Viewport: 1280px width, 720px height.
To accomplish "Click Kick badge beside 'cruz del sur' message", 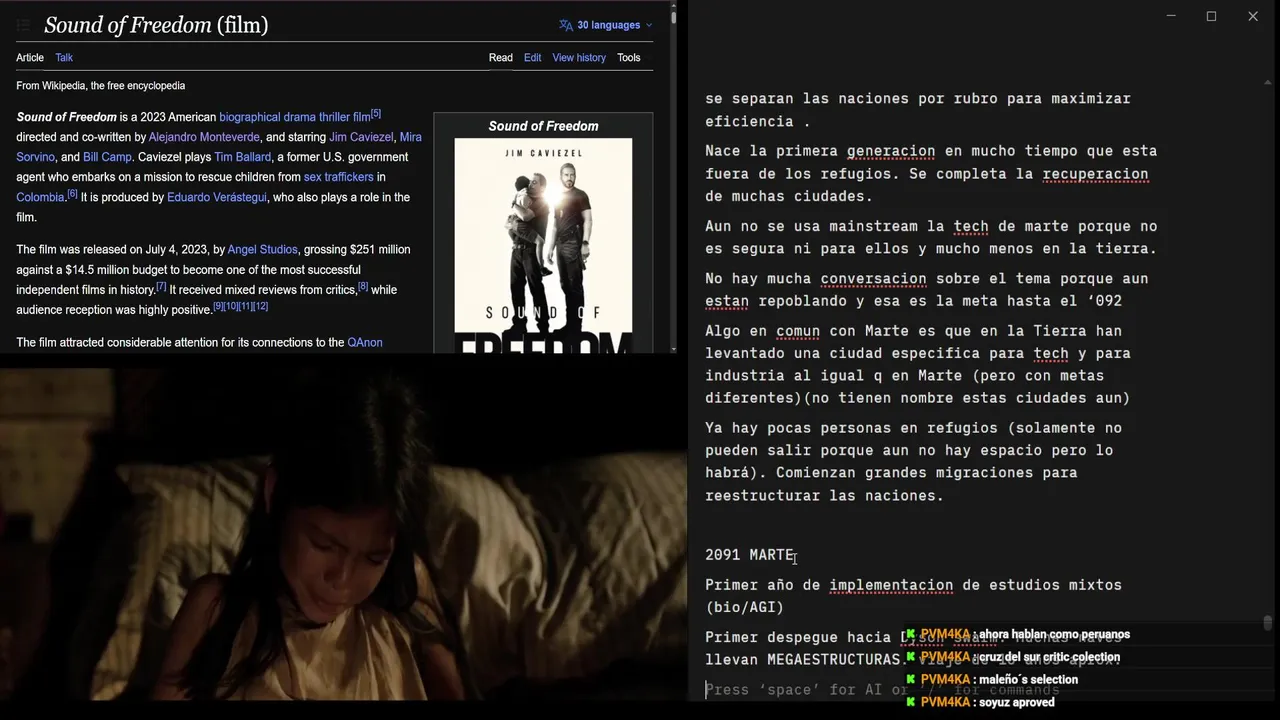I will pyautogui.click(x=911, y=658).
